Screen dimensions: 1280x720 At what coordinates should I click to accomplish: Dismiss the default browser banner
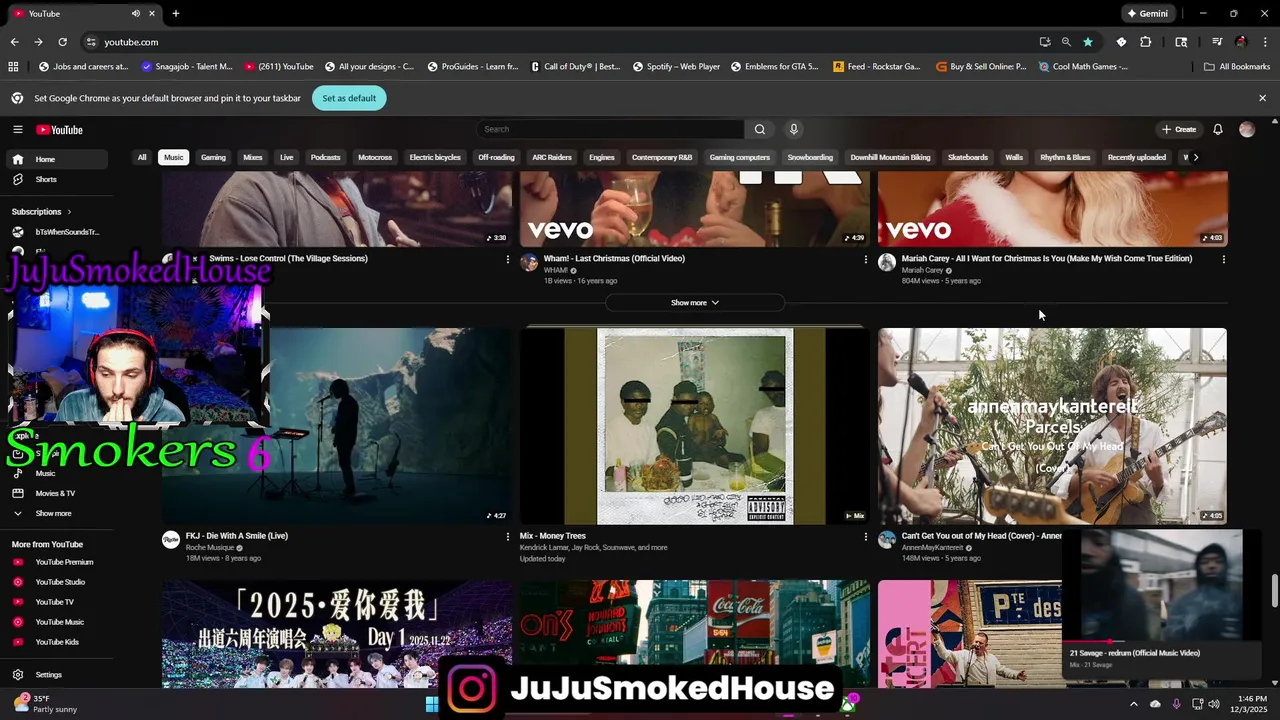tap(1262, 98)
